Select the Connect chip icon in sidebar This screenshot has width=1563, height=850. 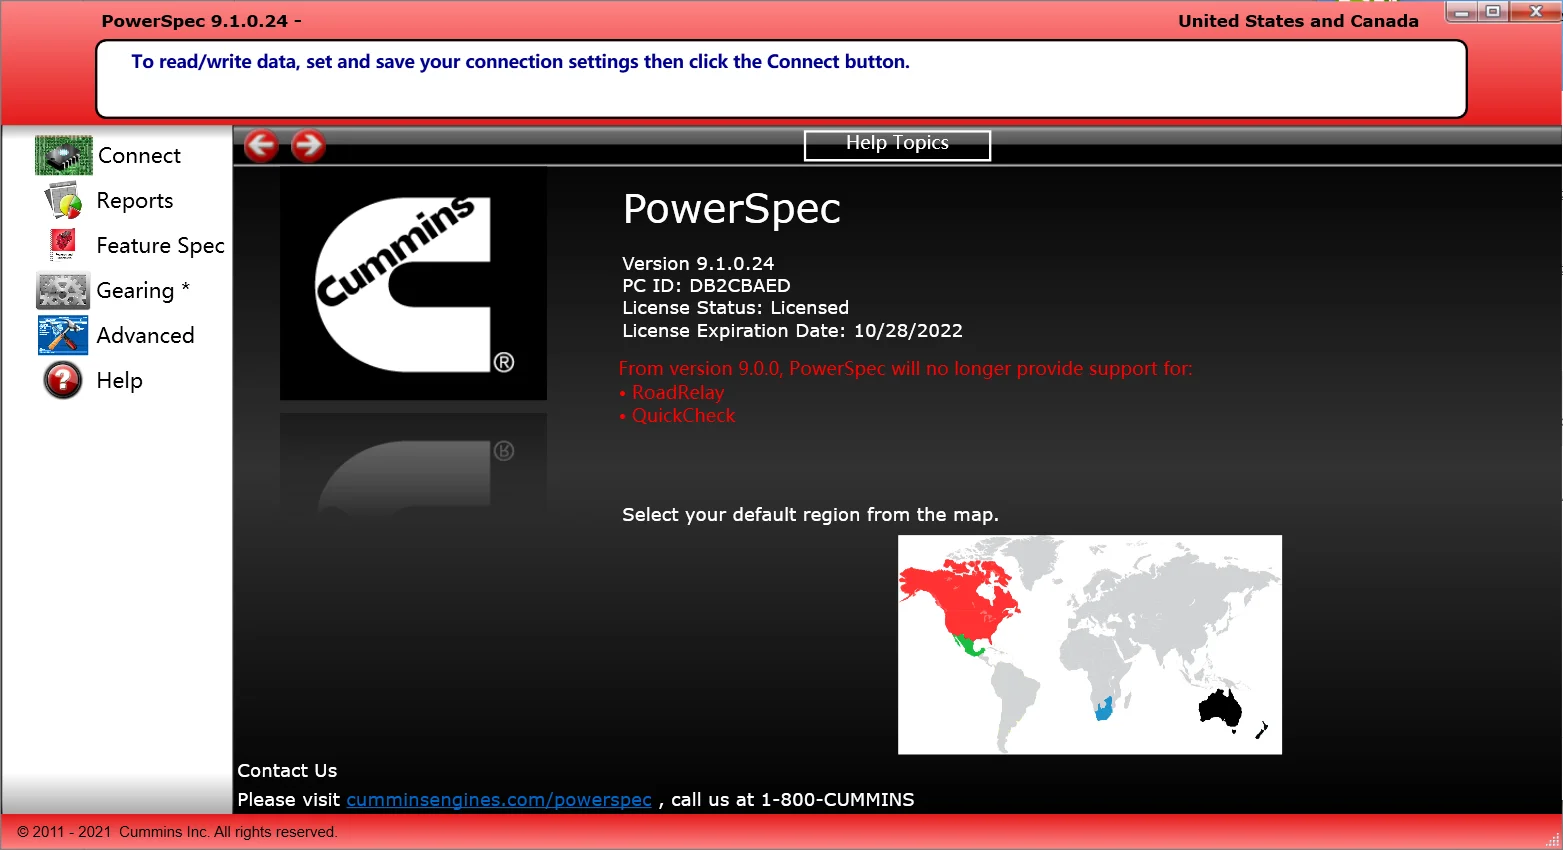pyautogui.click(x=62, y=155)
